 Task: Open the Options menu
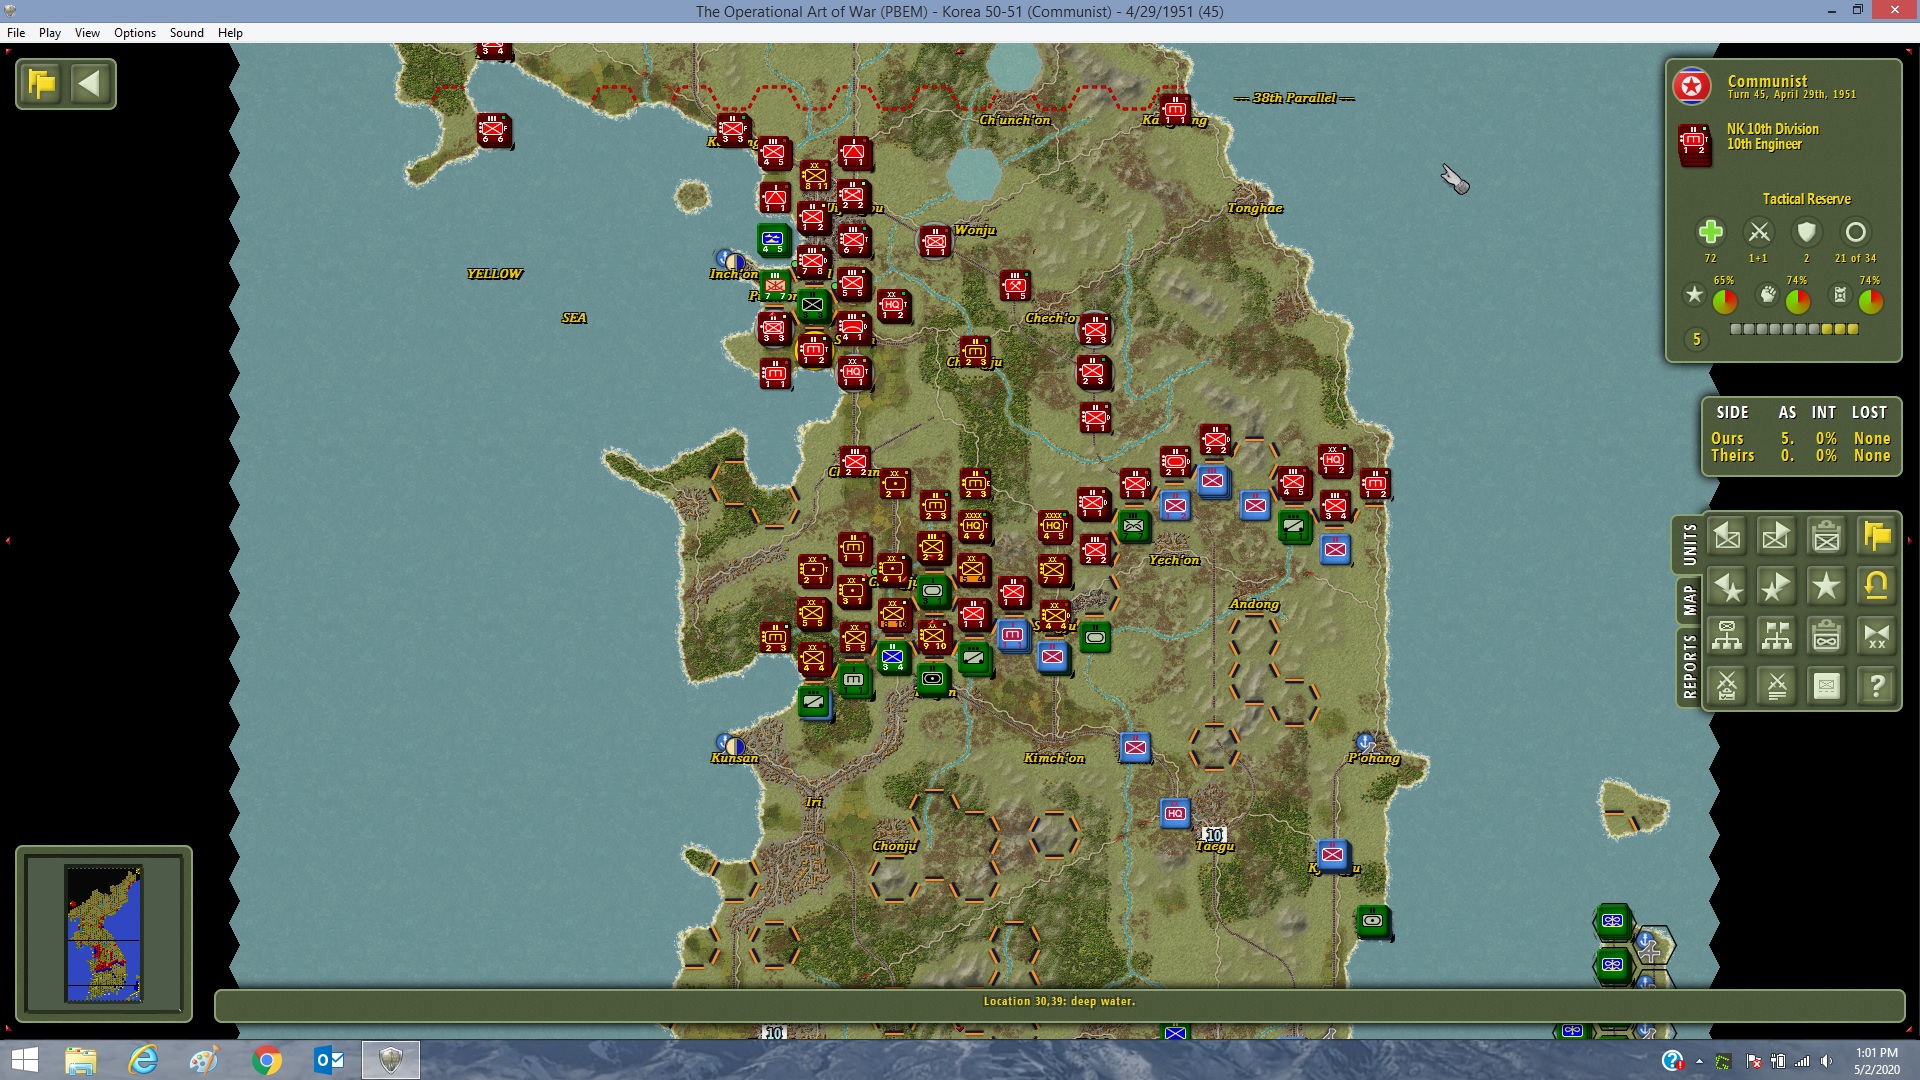[135, 33]
